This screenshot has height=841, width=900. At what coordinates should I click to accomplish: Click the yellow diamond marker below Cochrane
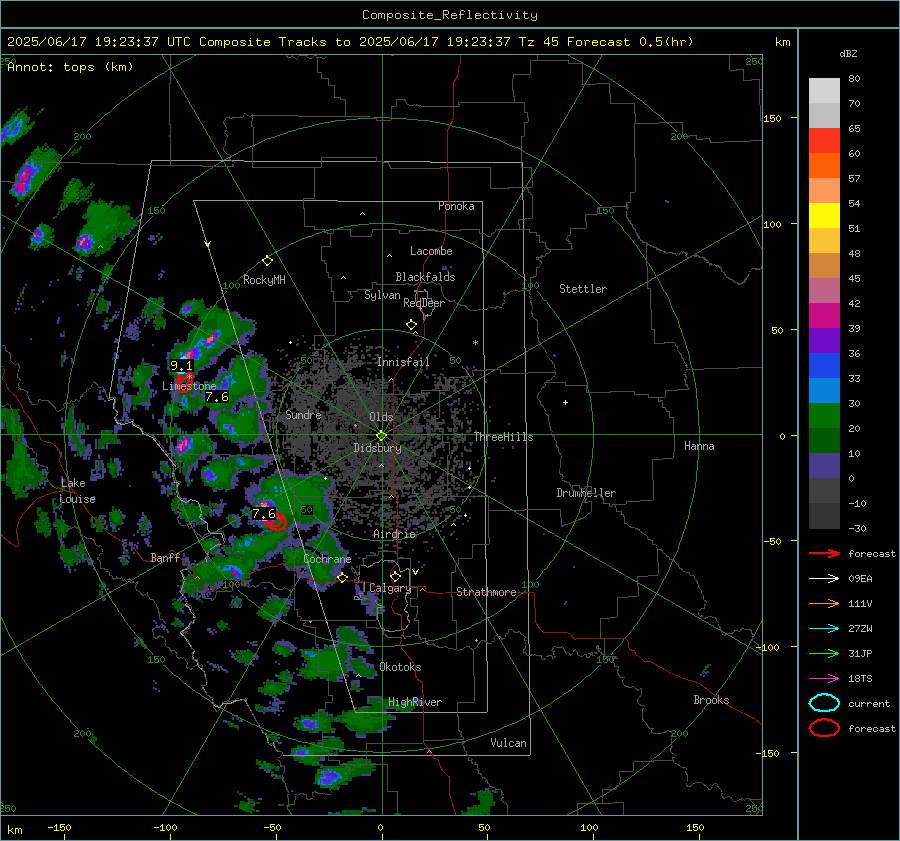coord(342,577)
